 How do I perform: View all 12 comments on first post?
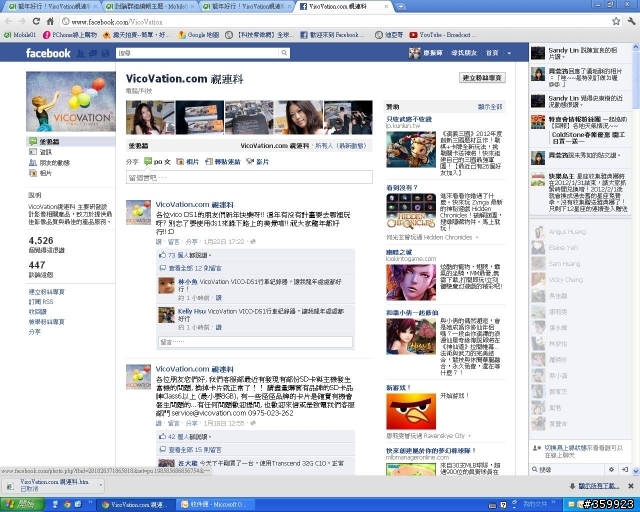coord(194,268)
